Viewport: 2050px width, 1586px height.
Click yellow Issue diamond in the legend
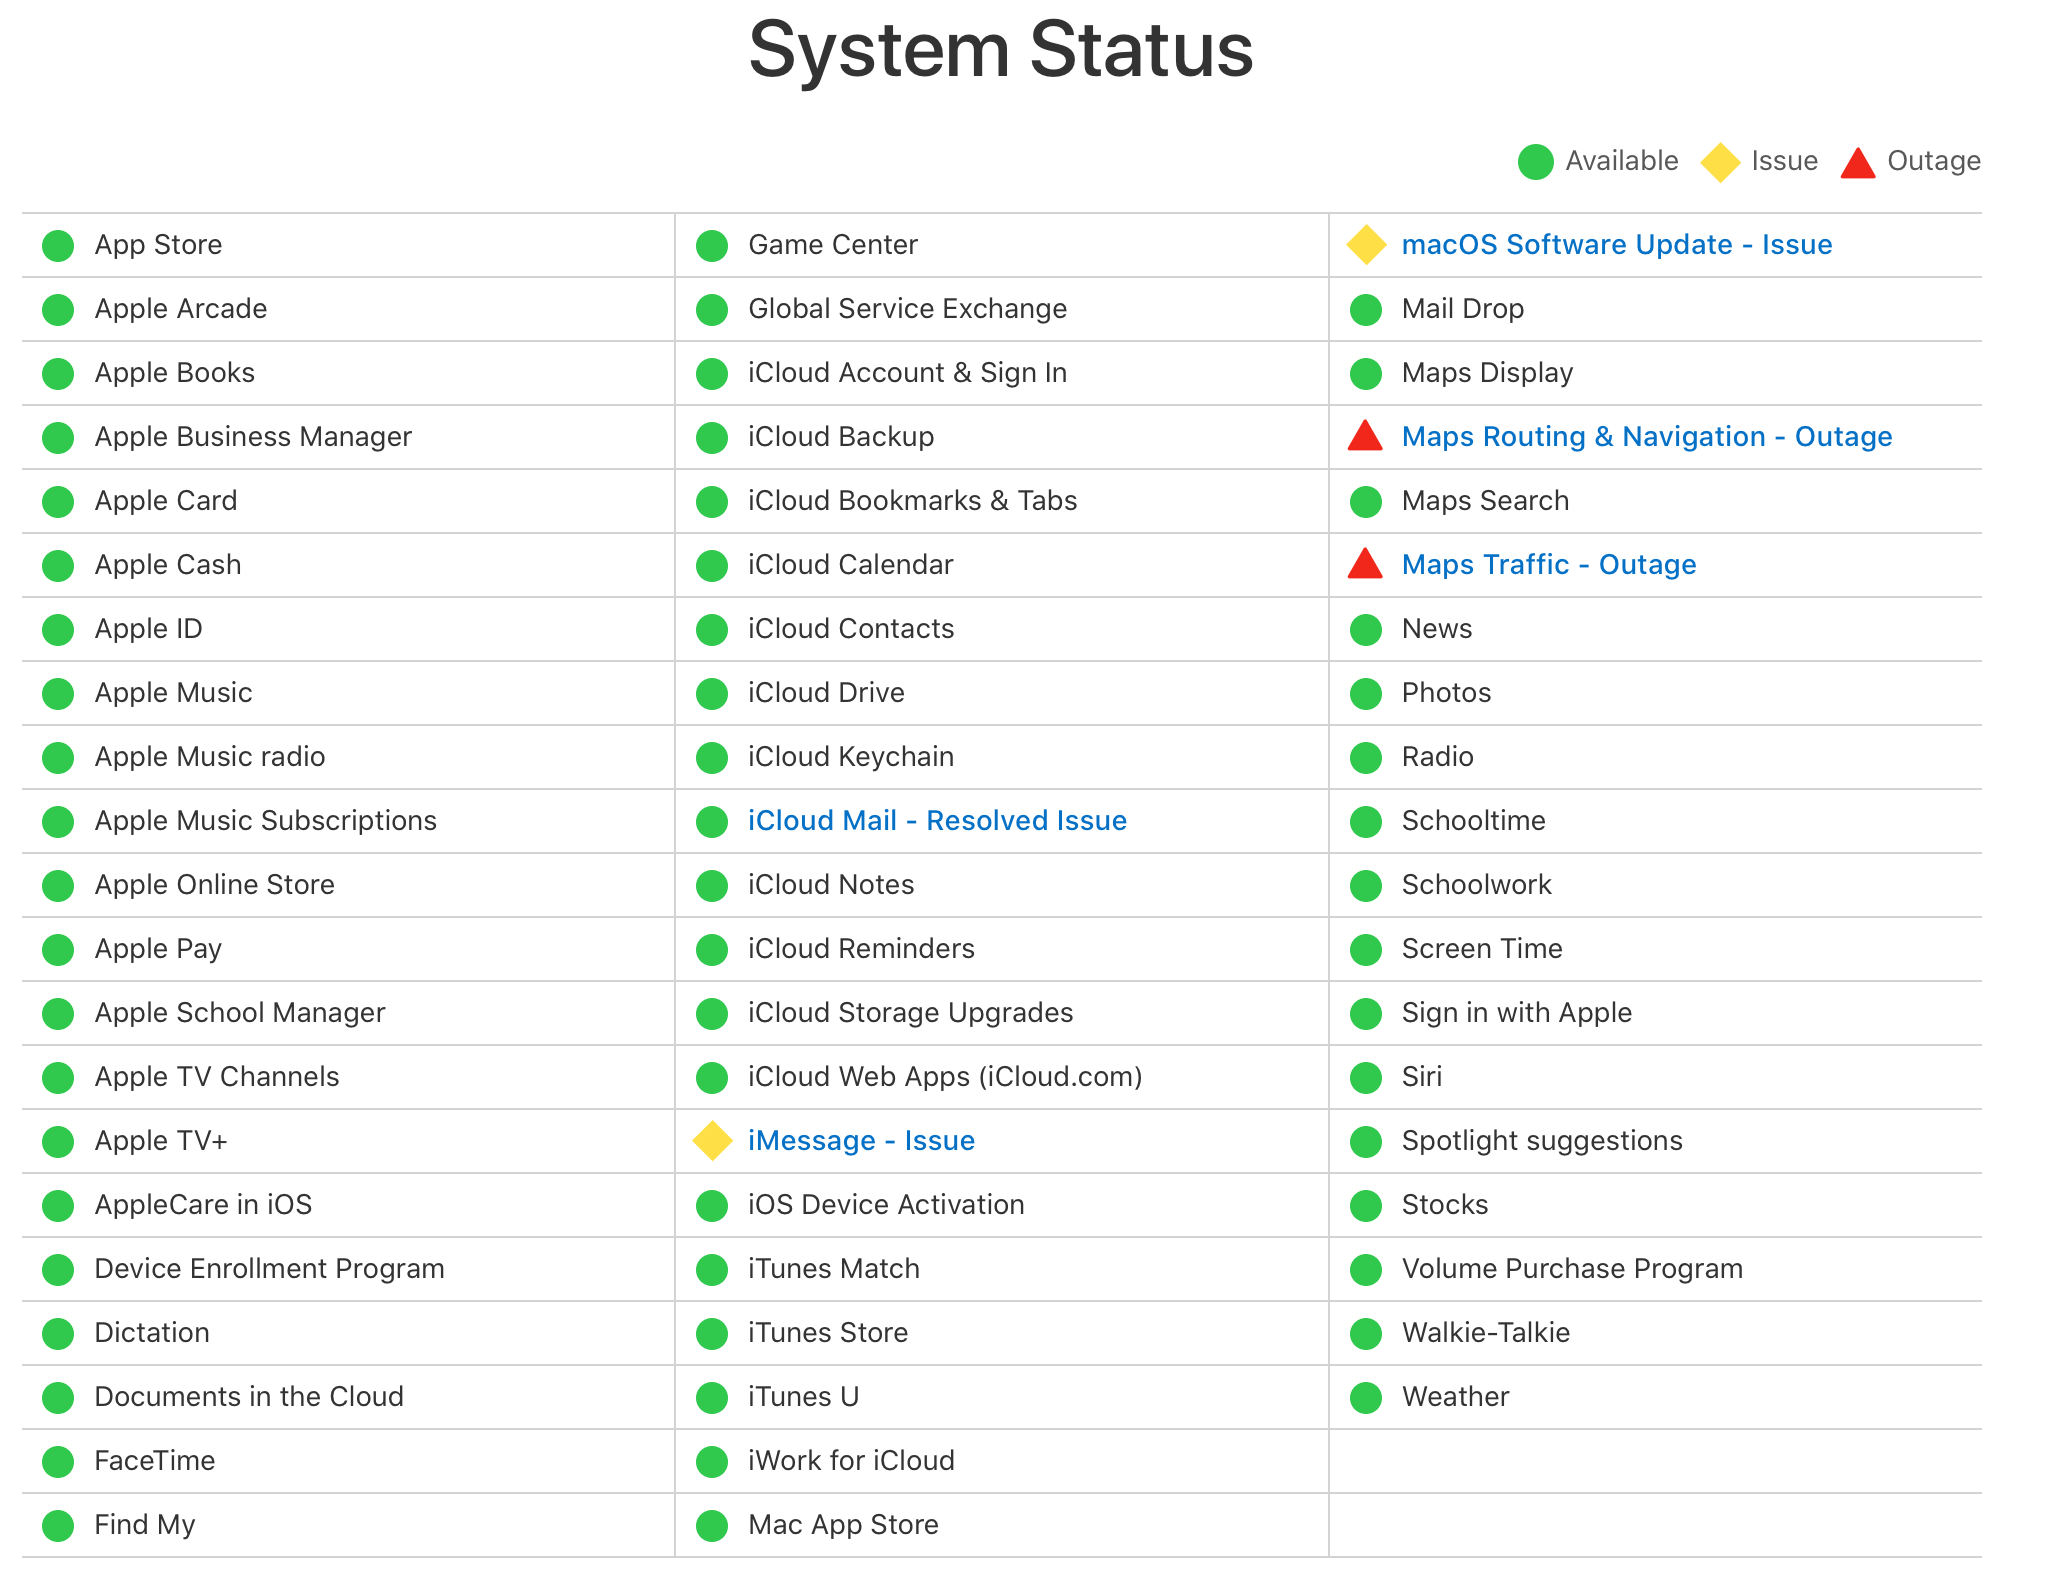tap(1720, 162)
